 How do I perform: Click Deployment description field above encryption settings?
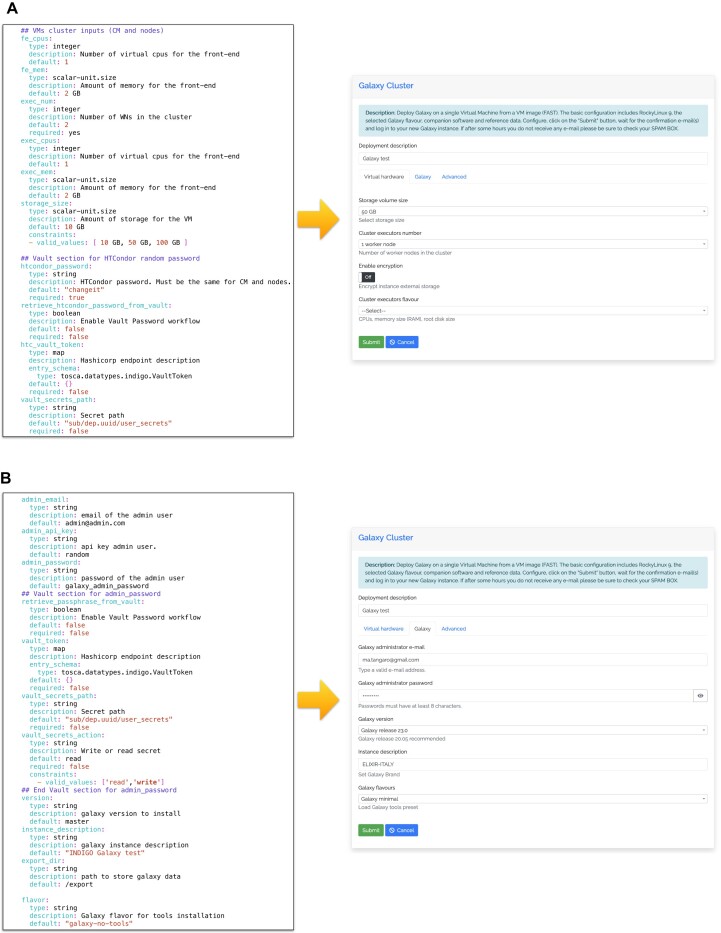click(x=532, y=158)
